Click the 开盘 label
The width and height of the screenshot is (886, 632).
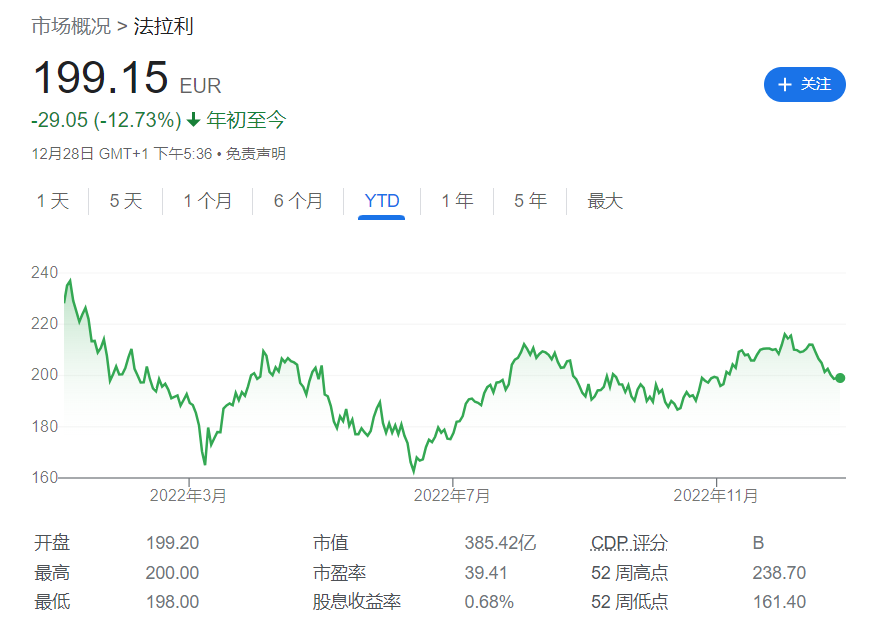(52, 543)
